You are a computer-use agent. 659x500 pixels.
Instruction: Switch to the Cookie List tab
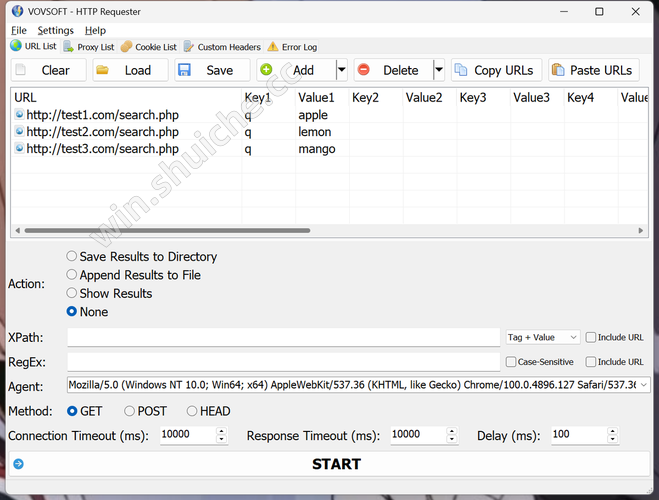149,47
